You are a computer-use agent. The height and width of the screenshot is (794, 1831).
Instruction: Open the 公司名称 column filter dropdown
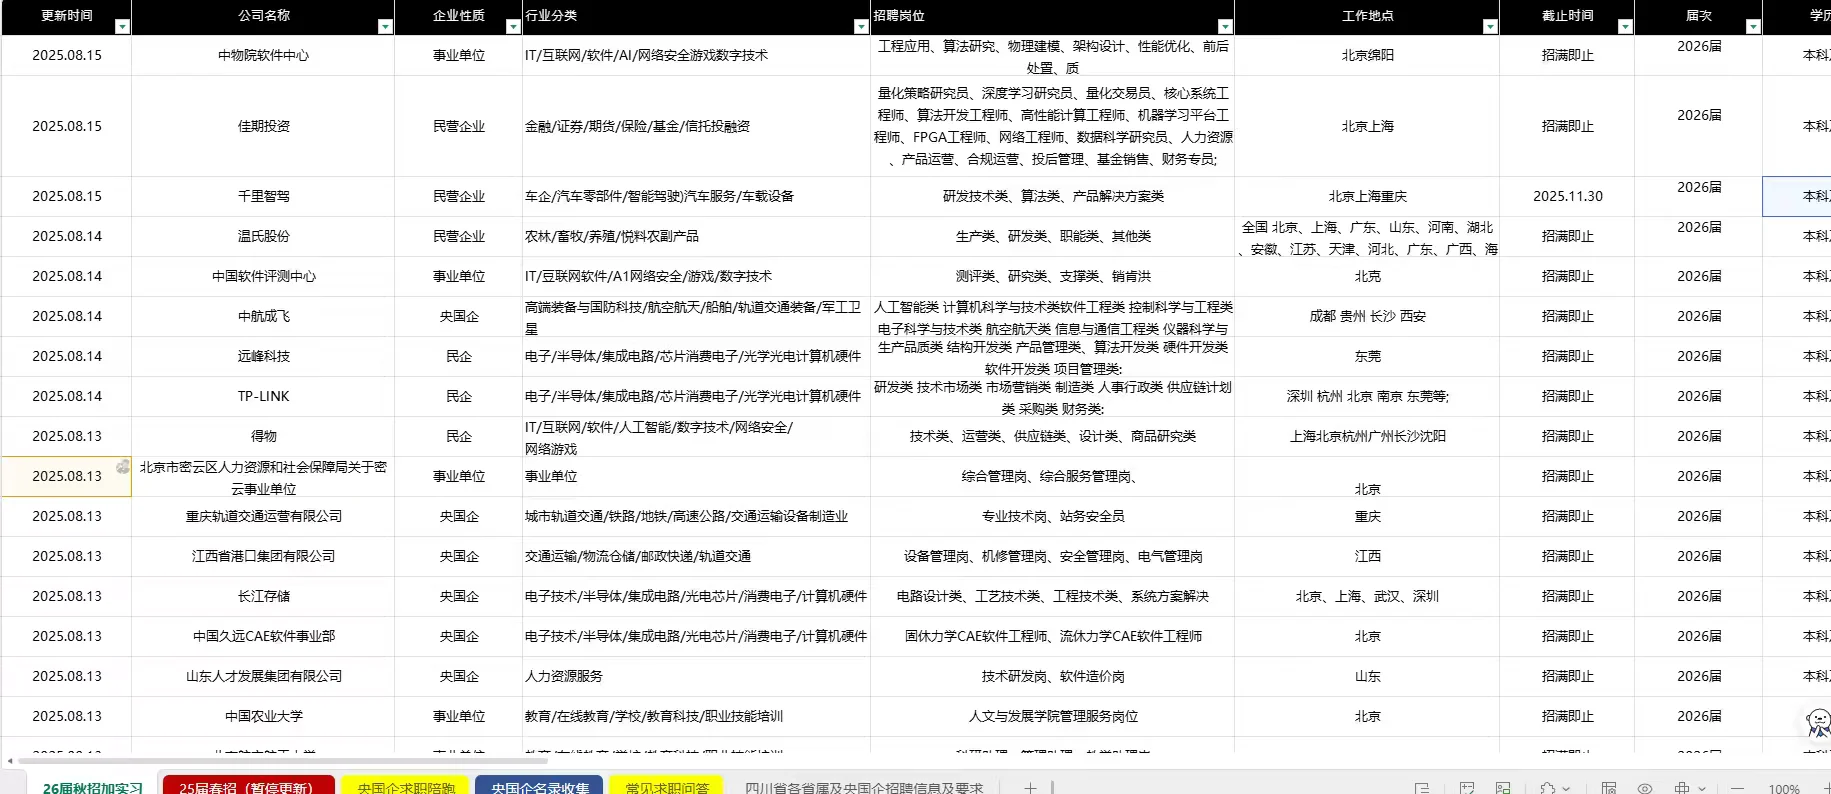385,27
